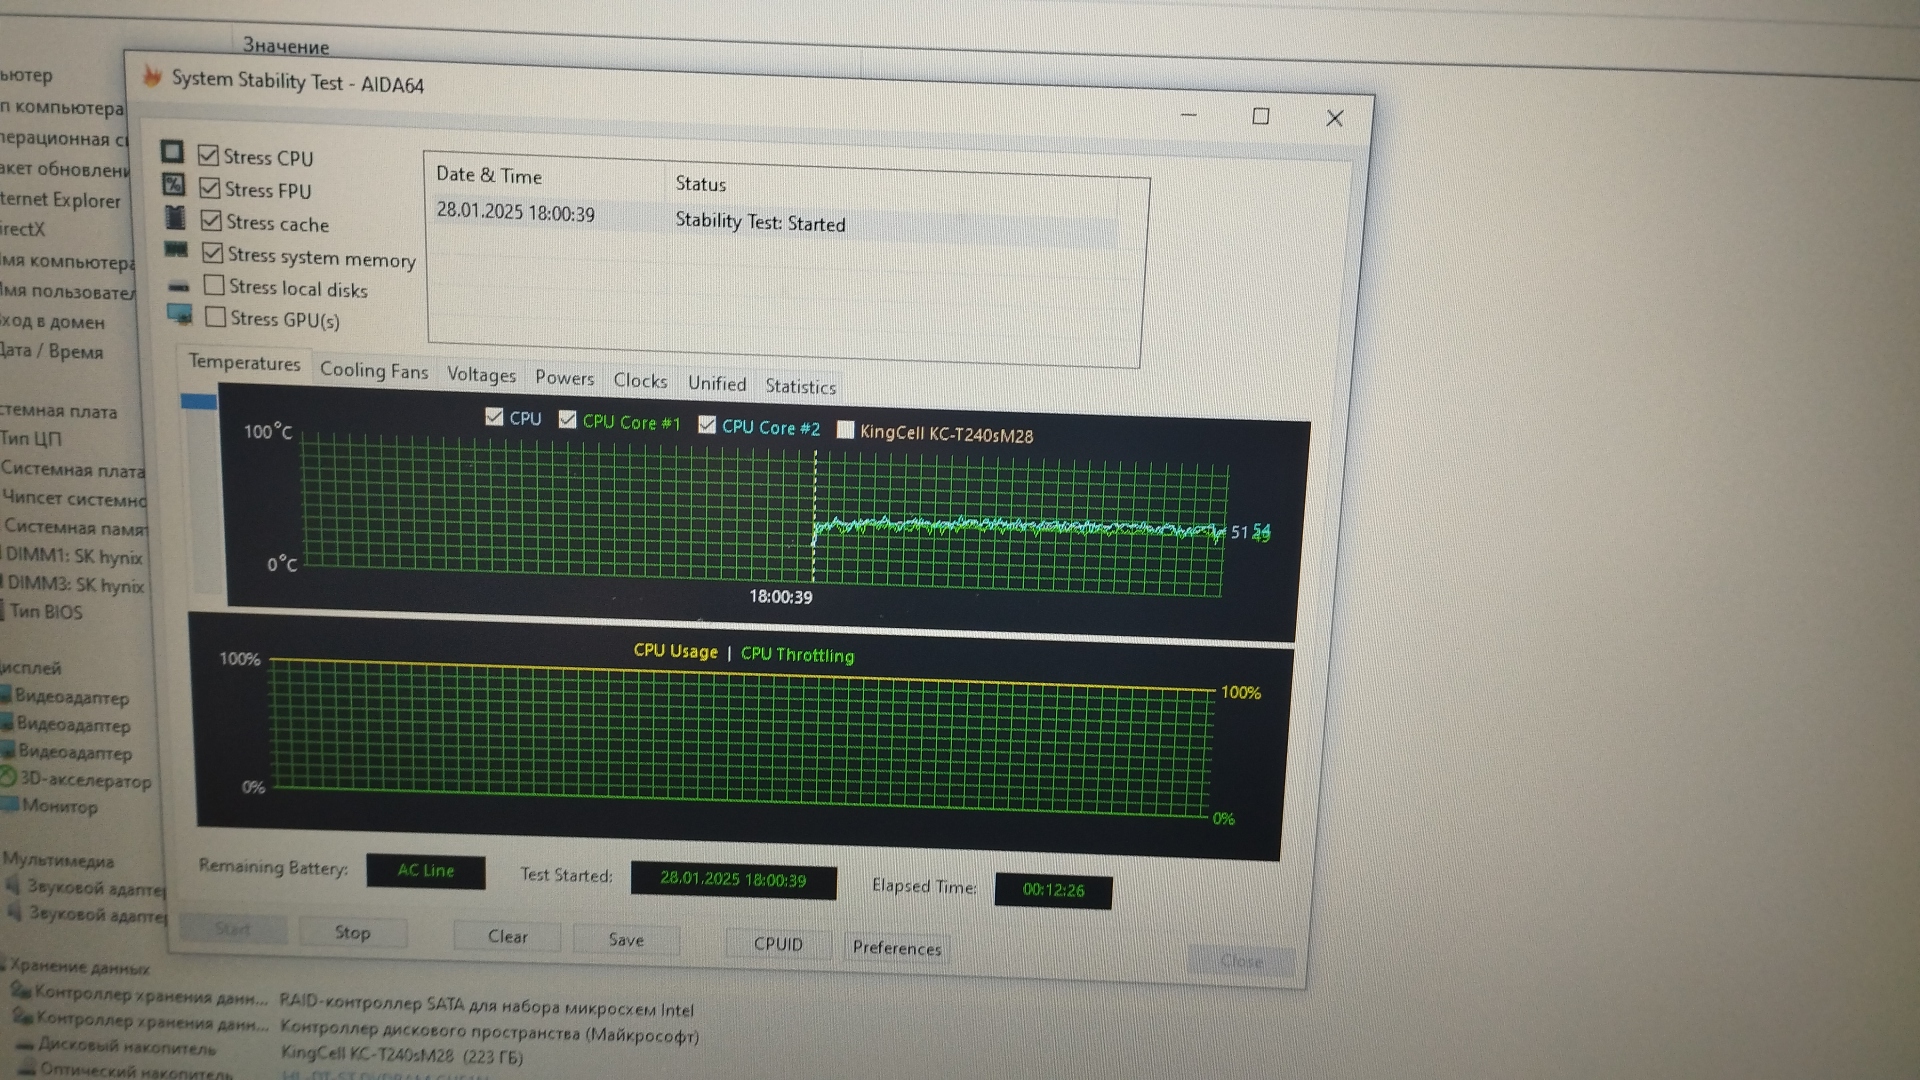Open CPUID panel
1920x1080 pixels.
778,944
